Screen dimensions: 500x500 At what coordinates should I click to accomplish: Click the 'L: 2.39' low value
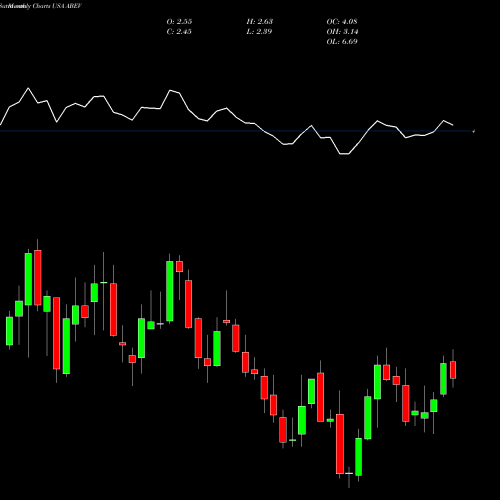click(x=259, y=32)
